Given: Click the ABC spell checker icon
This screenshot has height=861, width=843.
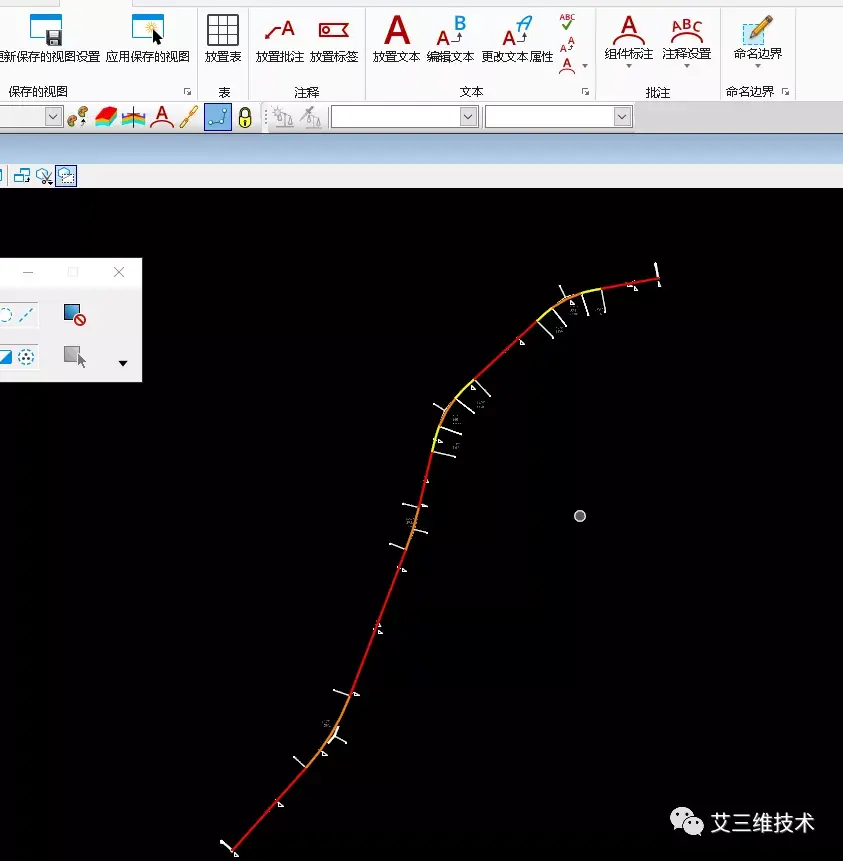Looking at the screenshot, I should (567, 21).
